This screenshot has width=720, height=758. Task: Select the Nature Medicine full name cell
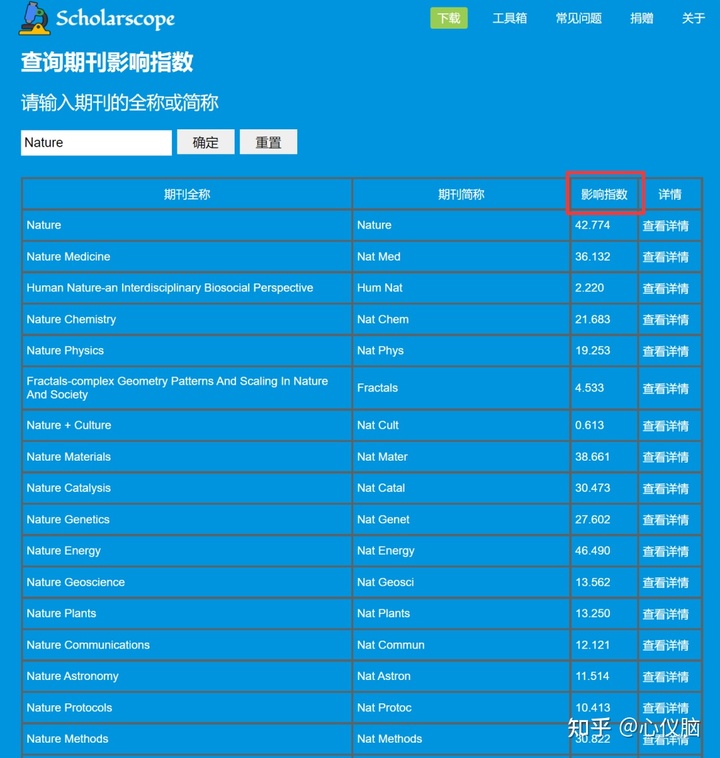187,257
